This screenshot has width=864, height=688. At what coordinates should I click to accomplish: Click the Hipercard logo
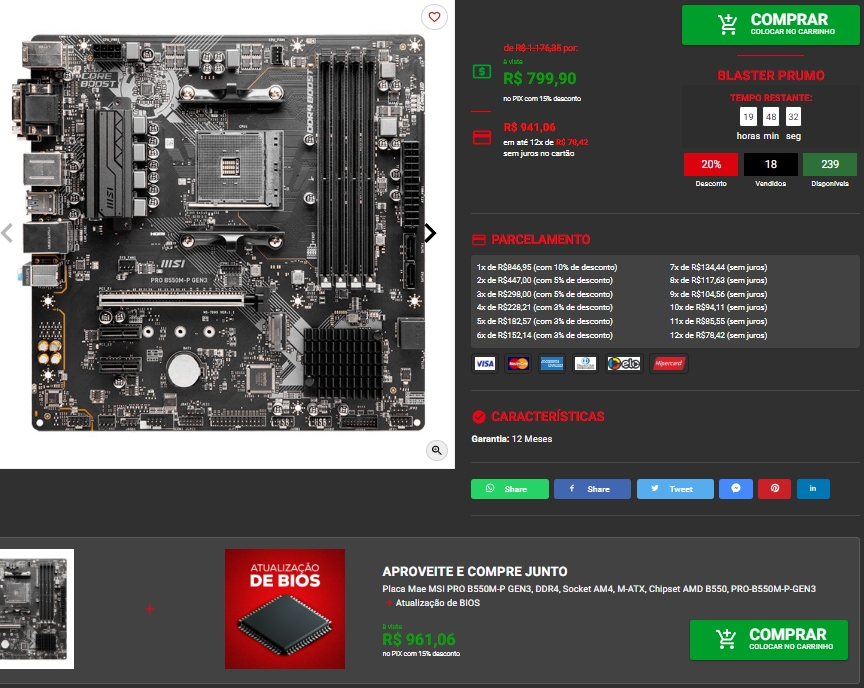coord(668,364)
